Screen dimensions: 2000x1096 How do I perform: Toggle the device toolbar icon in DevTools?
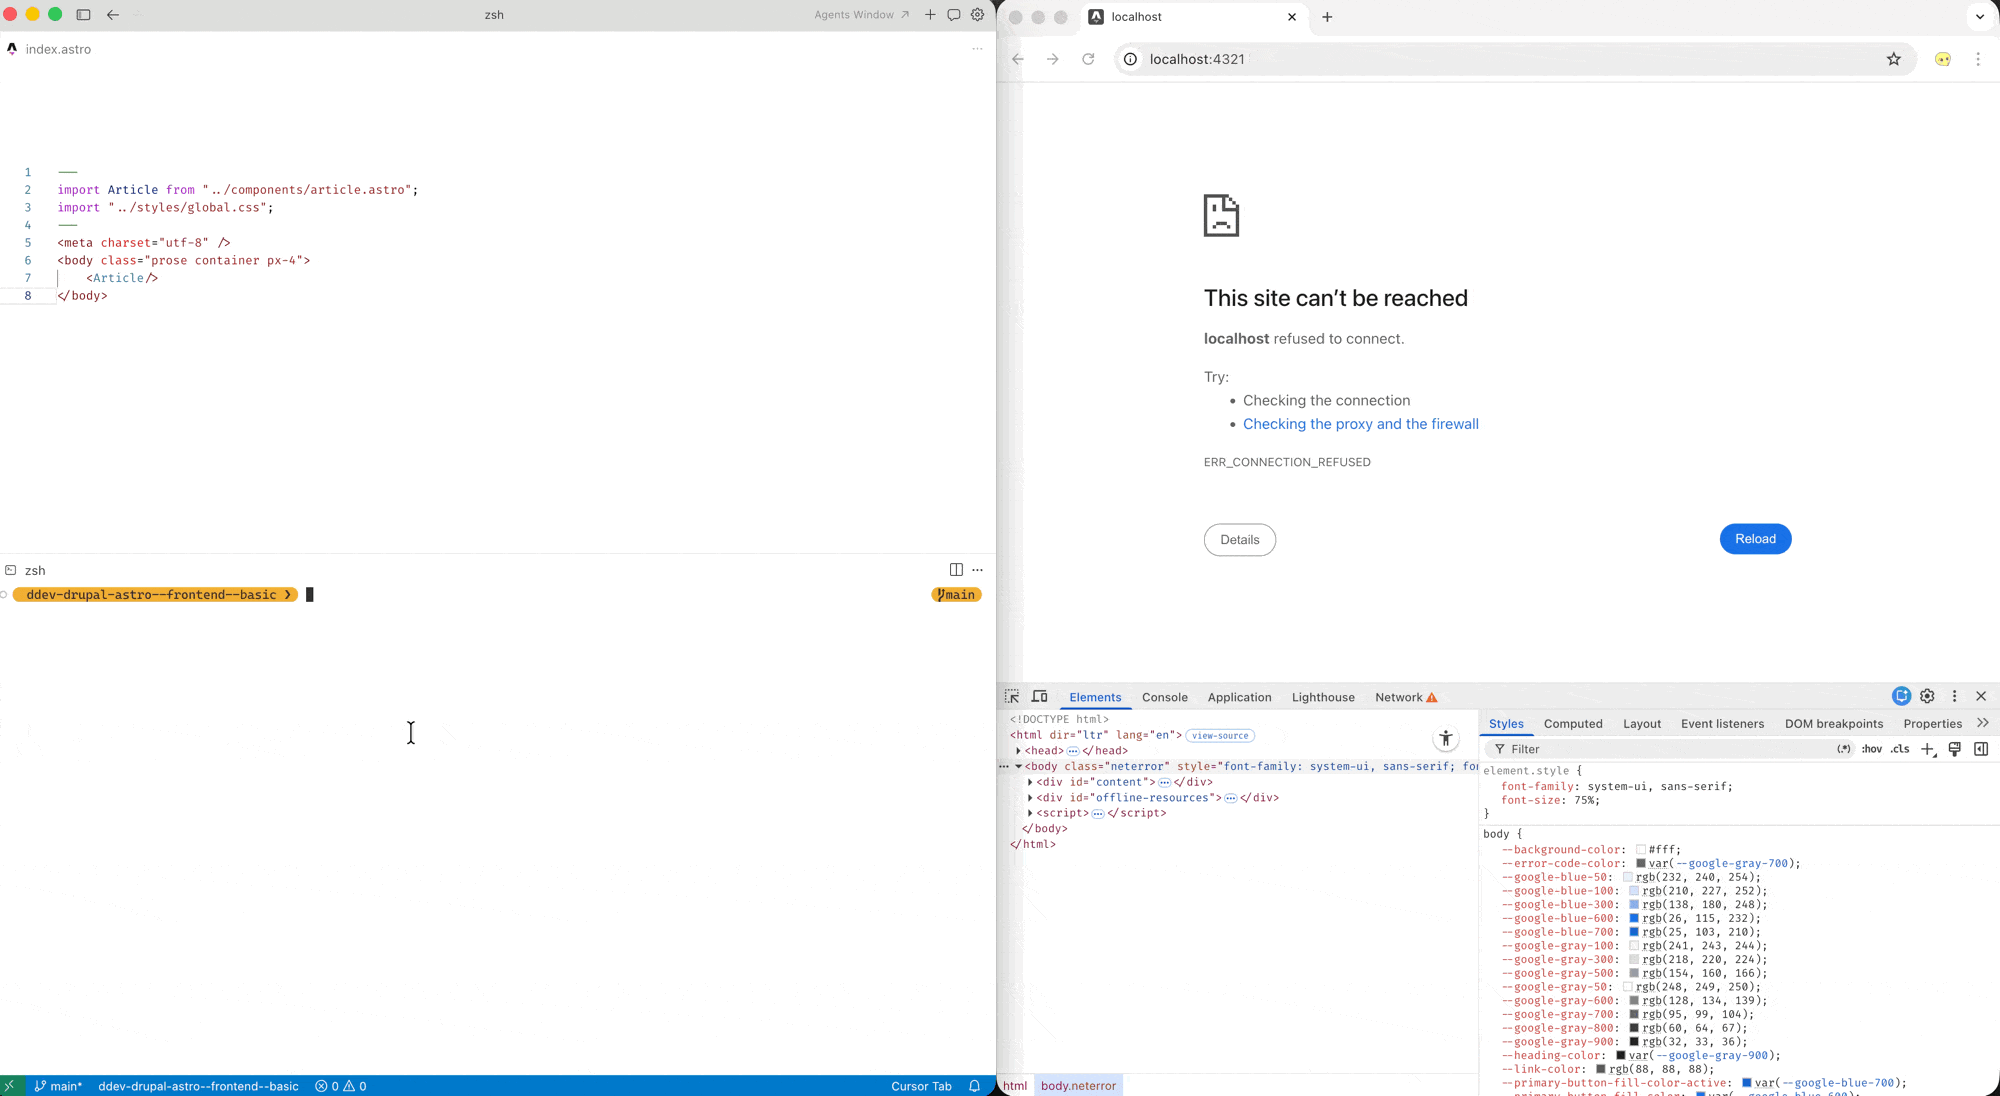click(1040, 697)
